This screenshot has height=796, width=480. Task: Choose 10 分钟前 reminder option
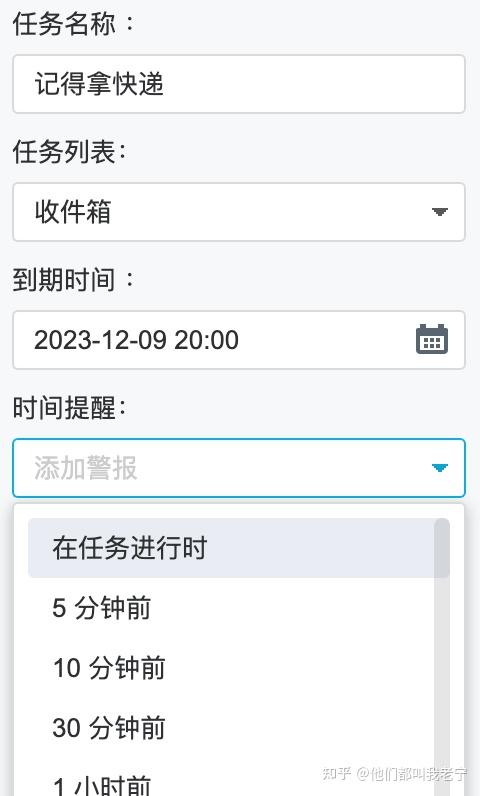231,668
